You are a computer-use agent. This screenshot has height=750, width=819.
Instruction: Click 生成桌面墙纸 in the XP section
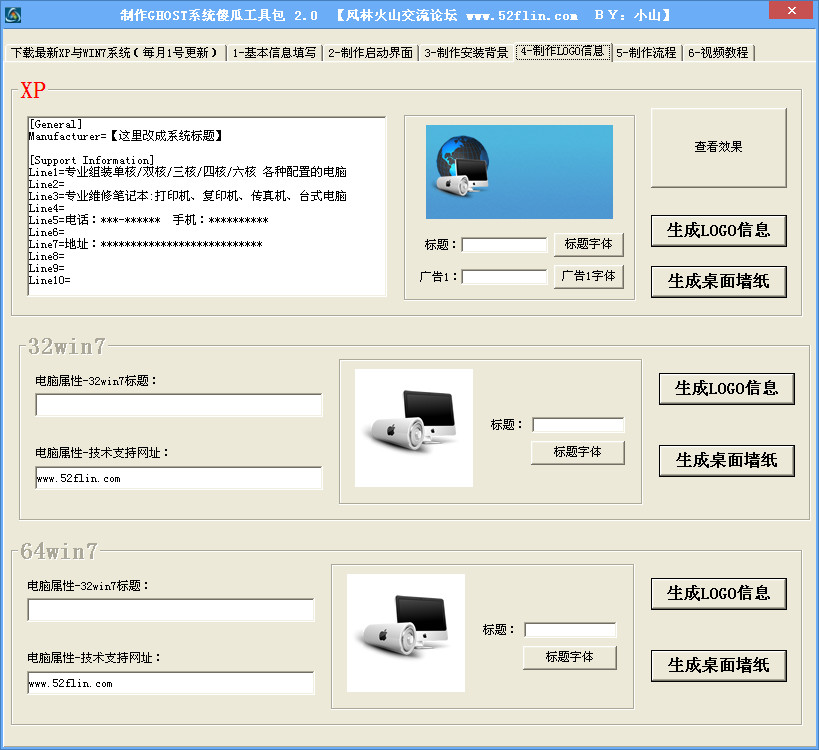pyautogui.click(x=718, y=281)
